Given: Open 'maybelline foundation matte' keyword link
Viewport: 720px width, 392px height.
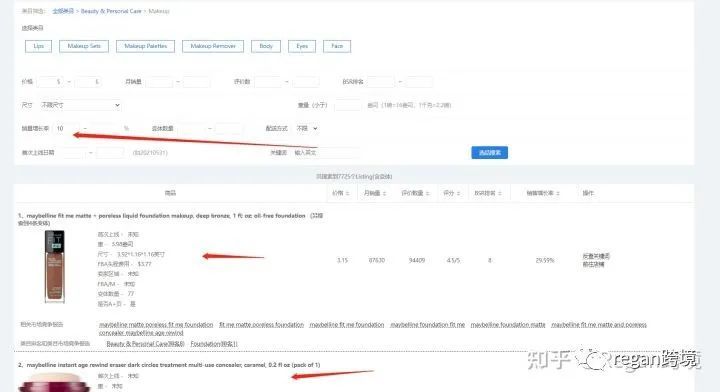Looking at the screenshot, I should click(508, 325).
